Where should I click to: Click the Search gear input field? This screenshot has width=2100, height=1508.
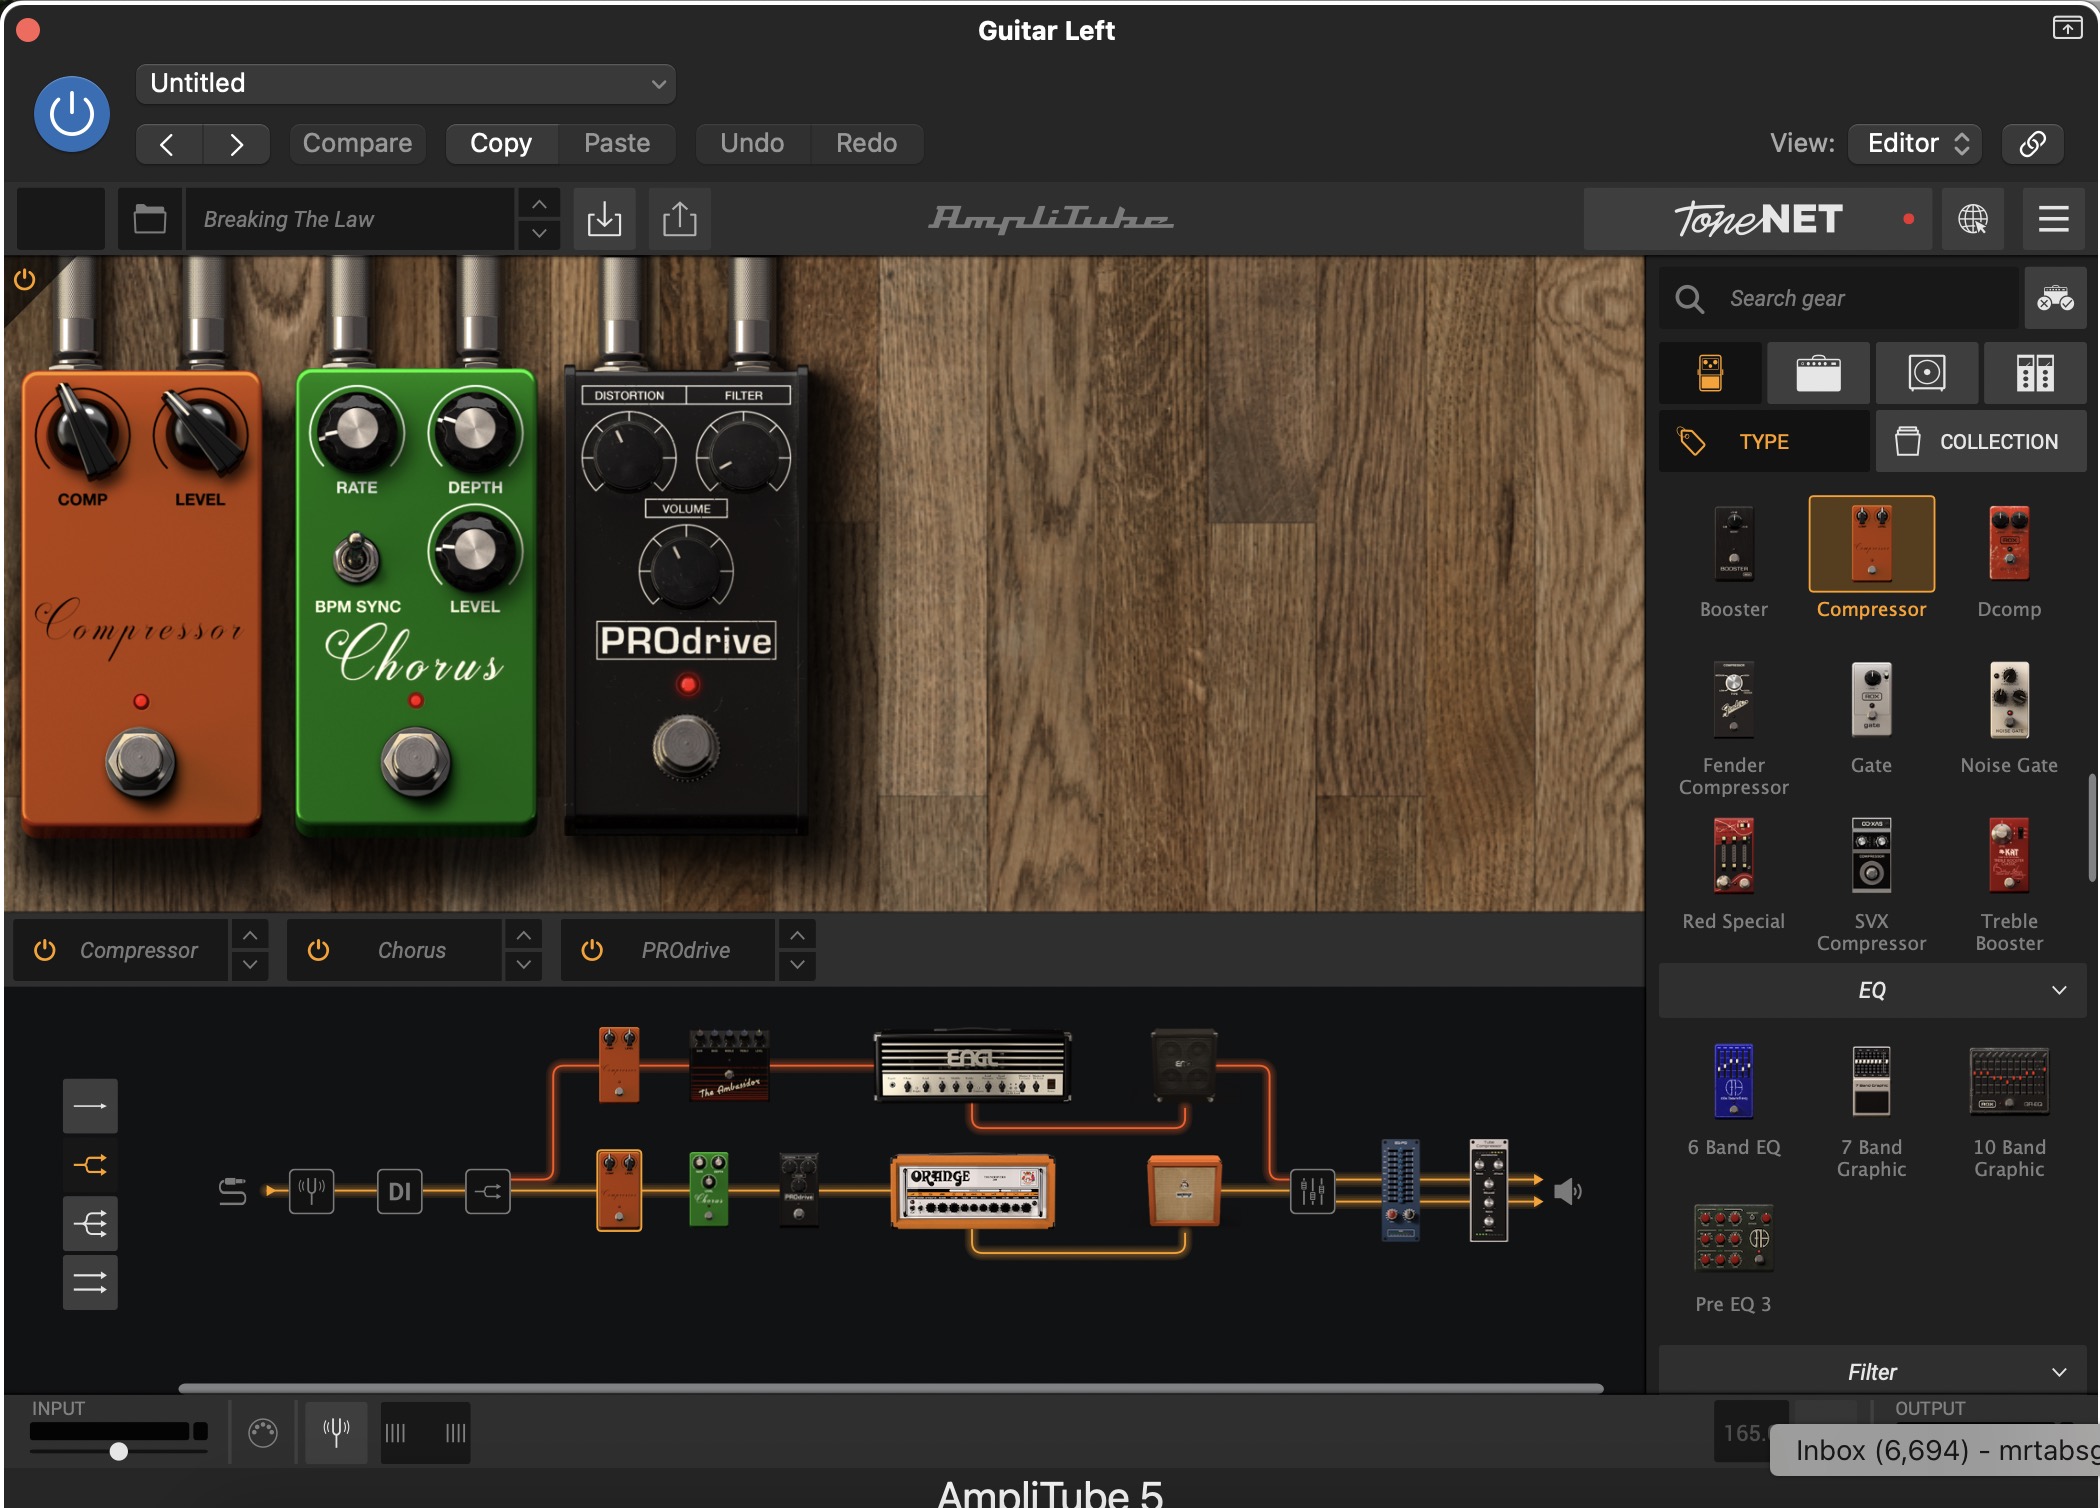[x=1839, y=298]
